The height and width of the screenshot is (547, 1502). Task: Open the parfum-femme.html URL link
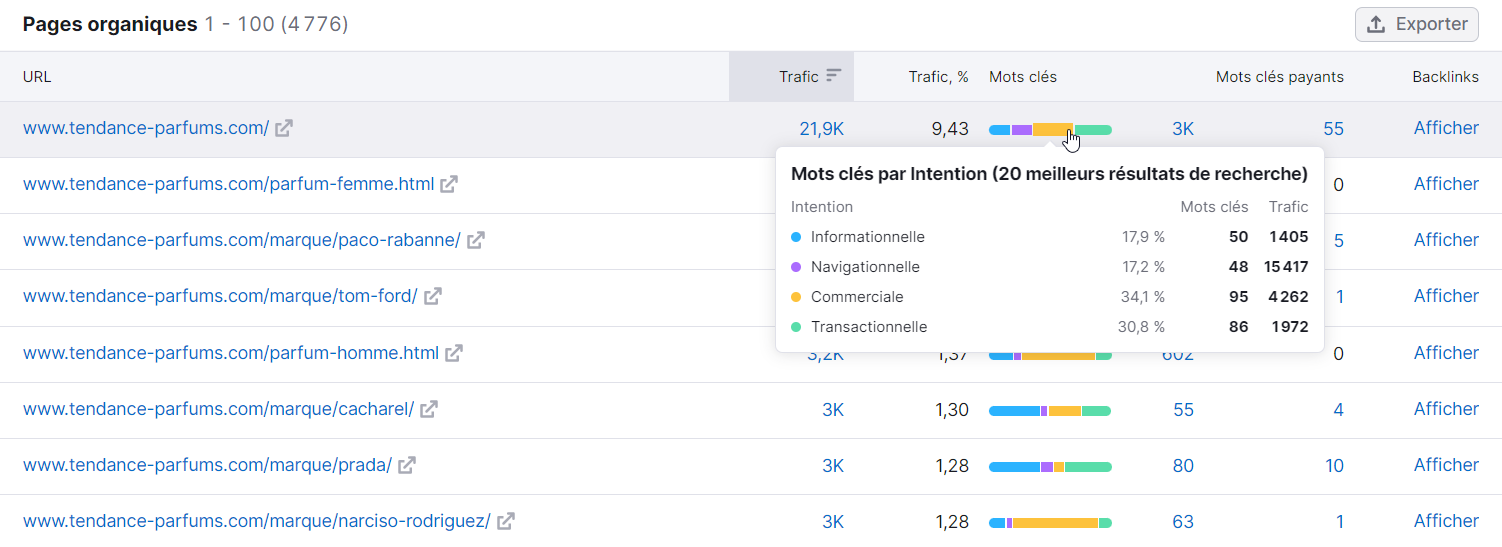[x=229, y=184]
